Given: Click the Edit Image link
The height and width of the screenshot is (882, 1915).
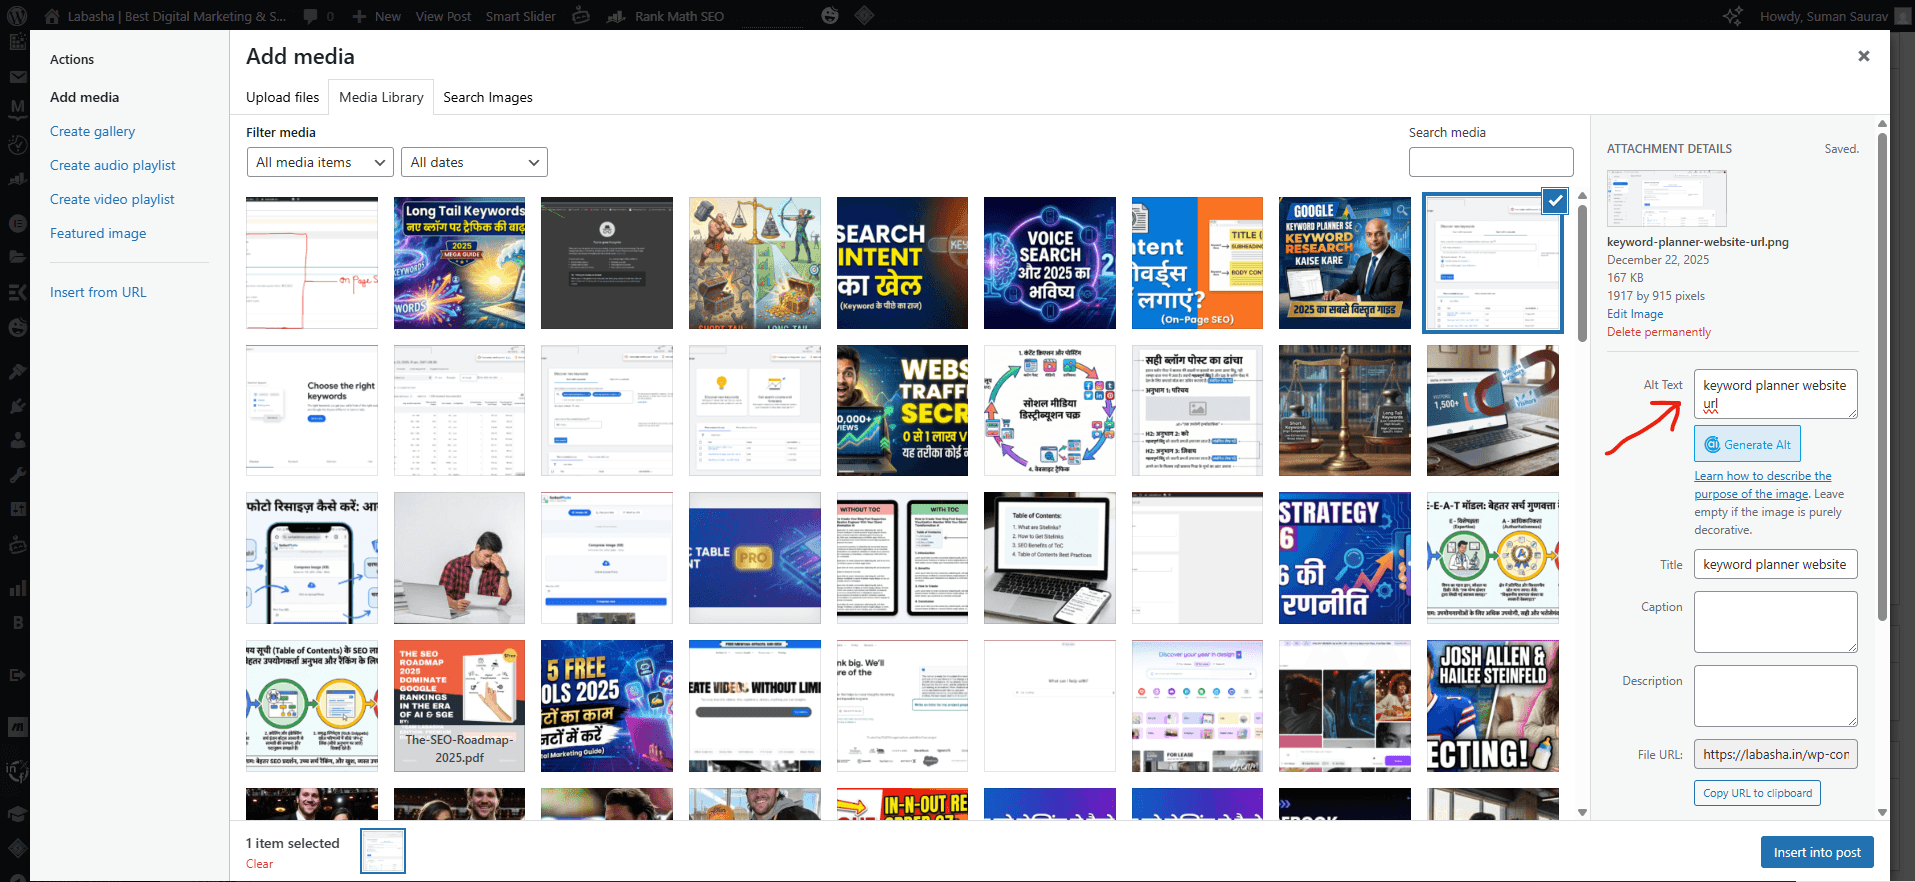Looking at the screenshot, I should pos(1635,314).
